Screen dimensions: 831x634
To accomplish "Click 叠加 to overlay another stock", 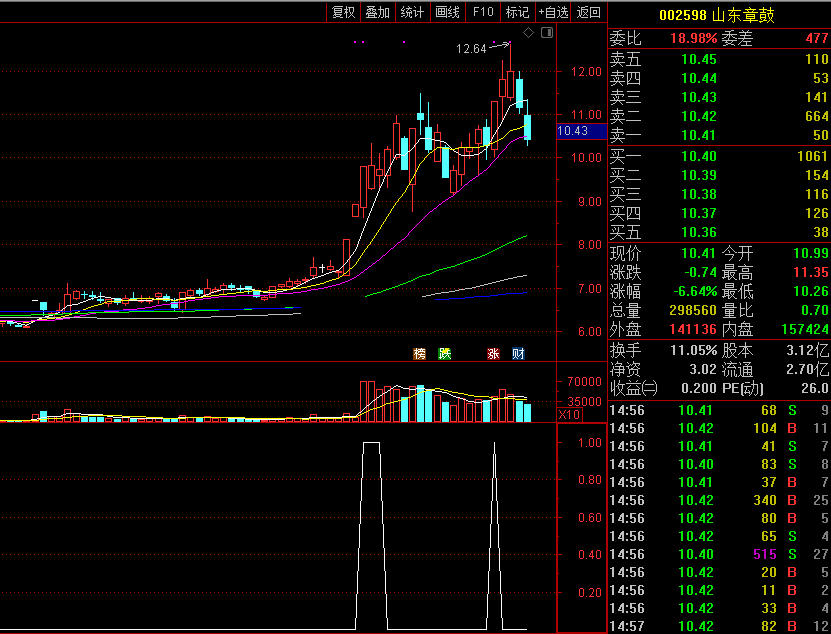I will (377, 12).
